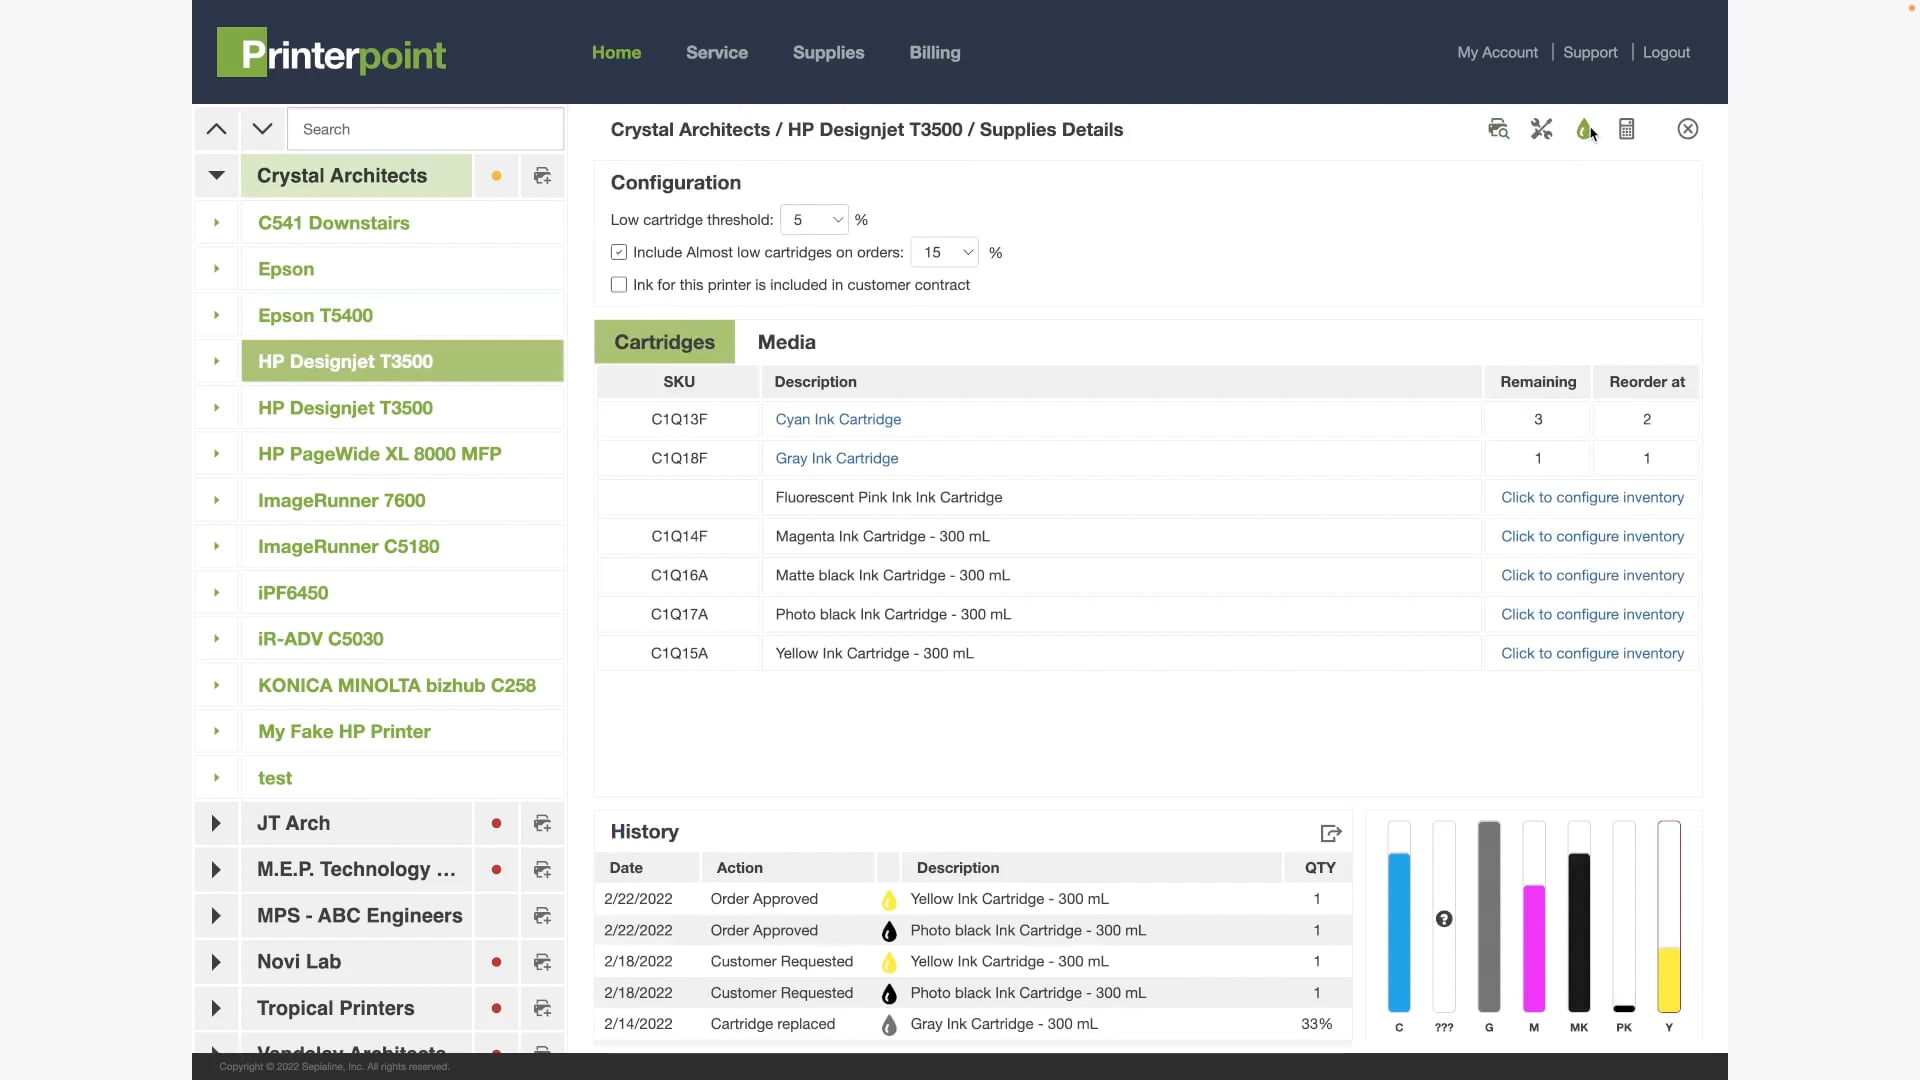Viewport: 1920px width, 1080px height.
Task: Open Low cartridge threshold dropdown
Action: pyautogui.click(x=814, y=220)
